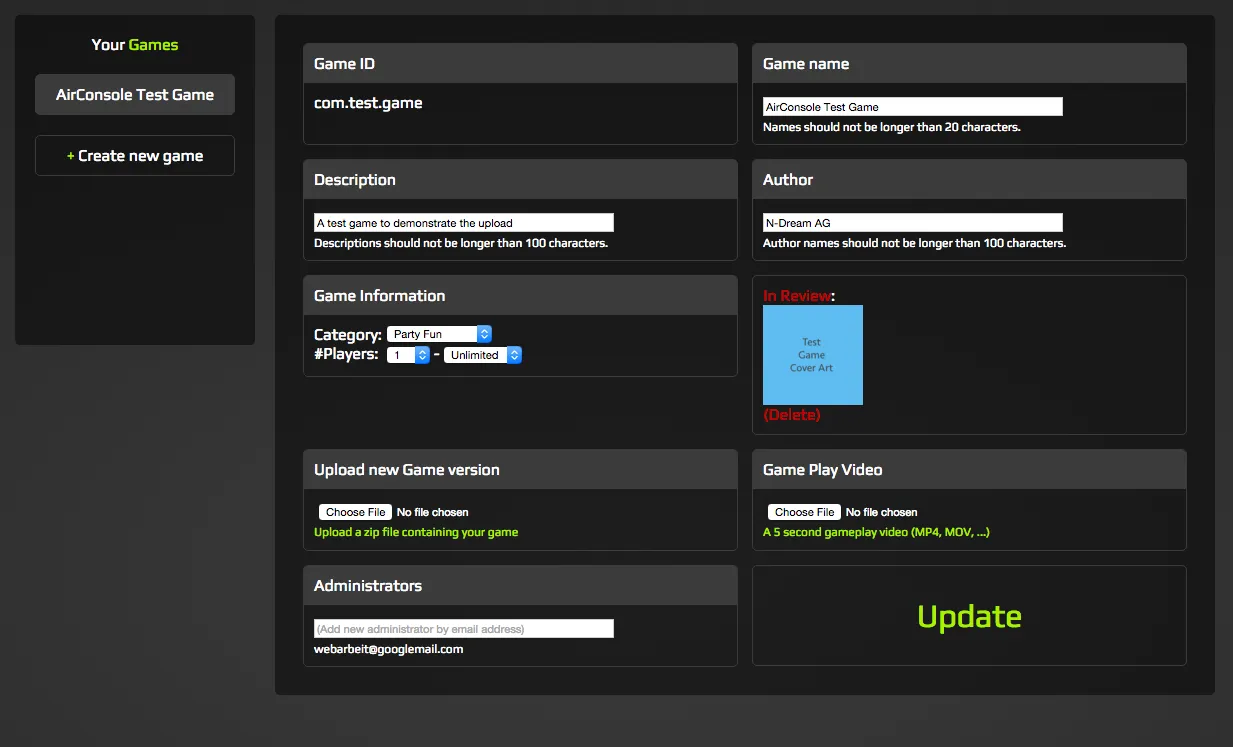Select the com.test.game ID text
This screenshot has width=1233, height=747.
click(x=368, y=103)
